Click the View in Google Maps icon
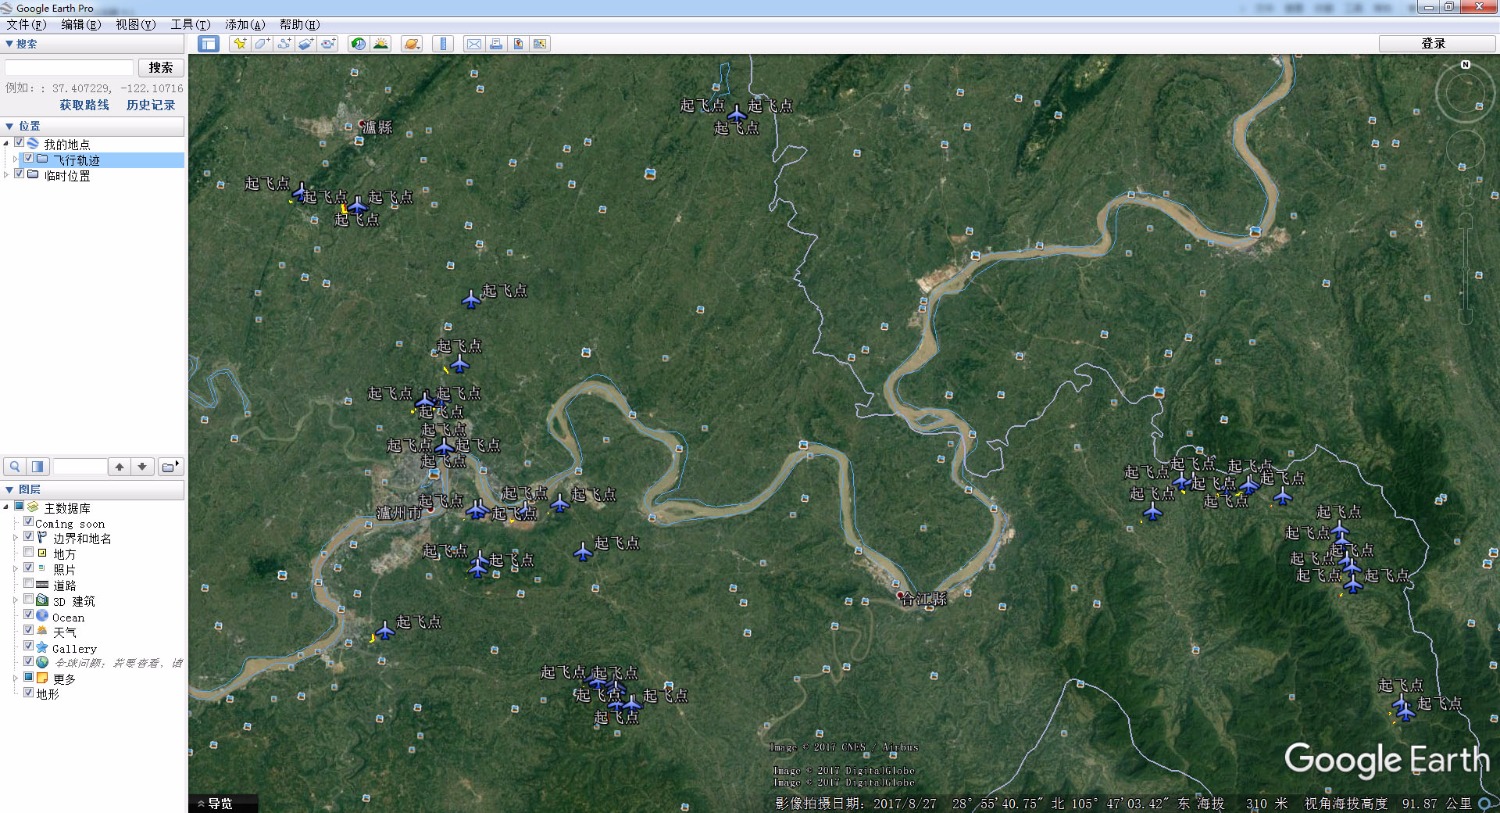The height and width of the screenshot is (813, 1500). pyautogui.click(x=540, y=44)
